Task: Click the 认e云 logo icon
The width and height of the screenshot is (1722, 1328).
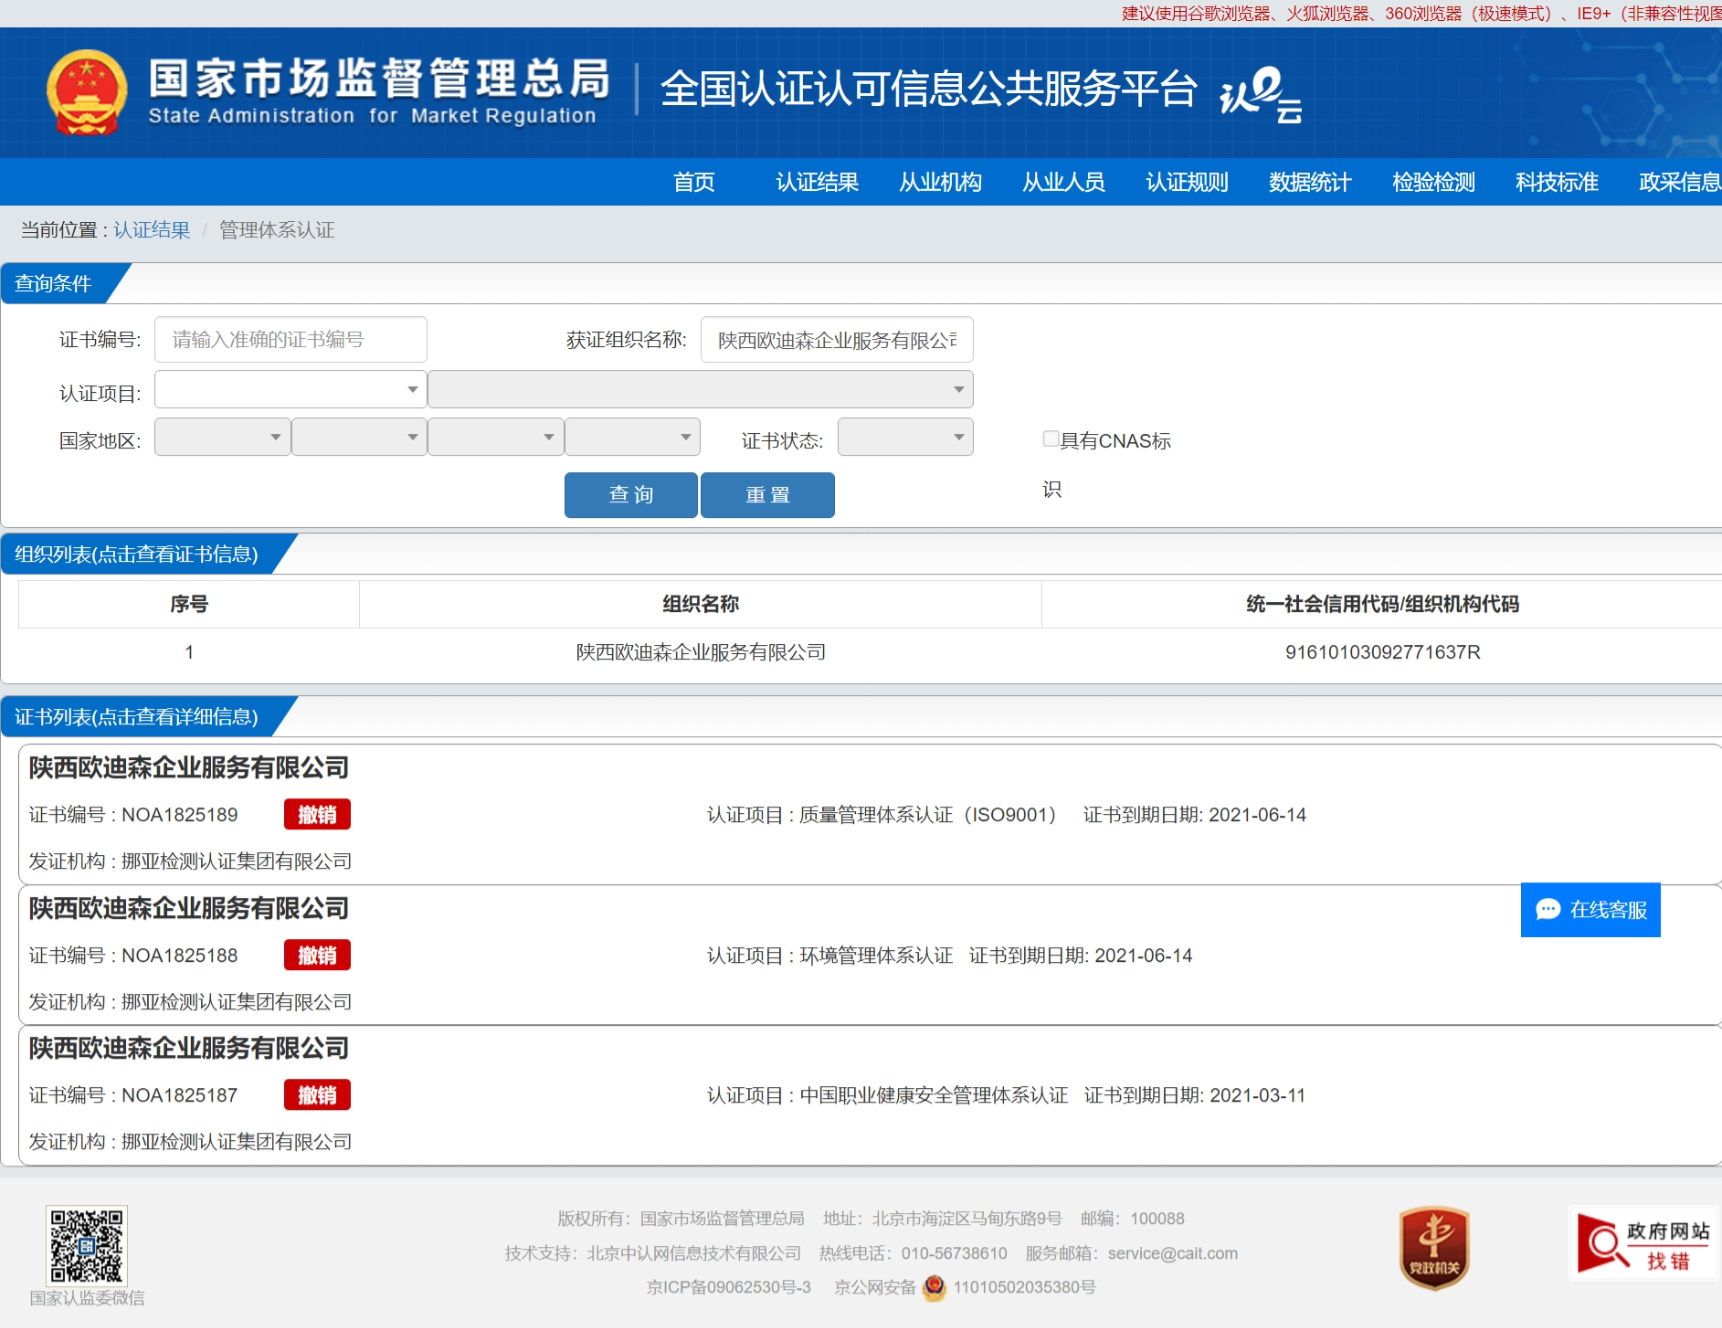Action: click(1261, 95)
